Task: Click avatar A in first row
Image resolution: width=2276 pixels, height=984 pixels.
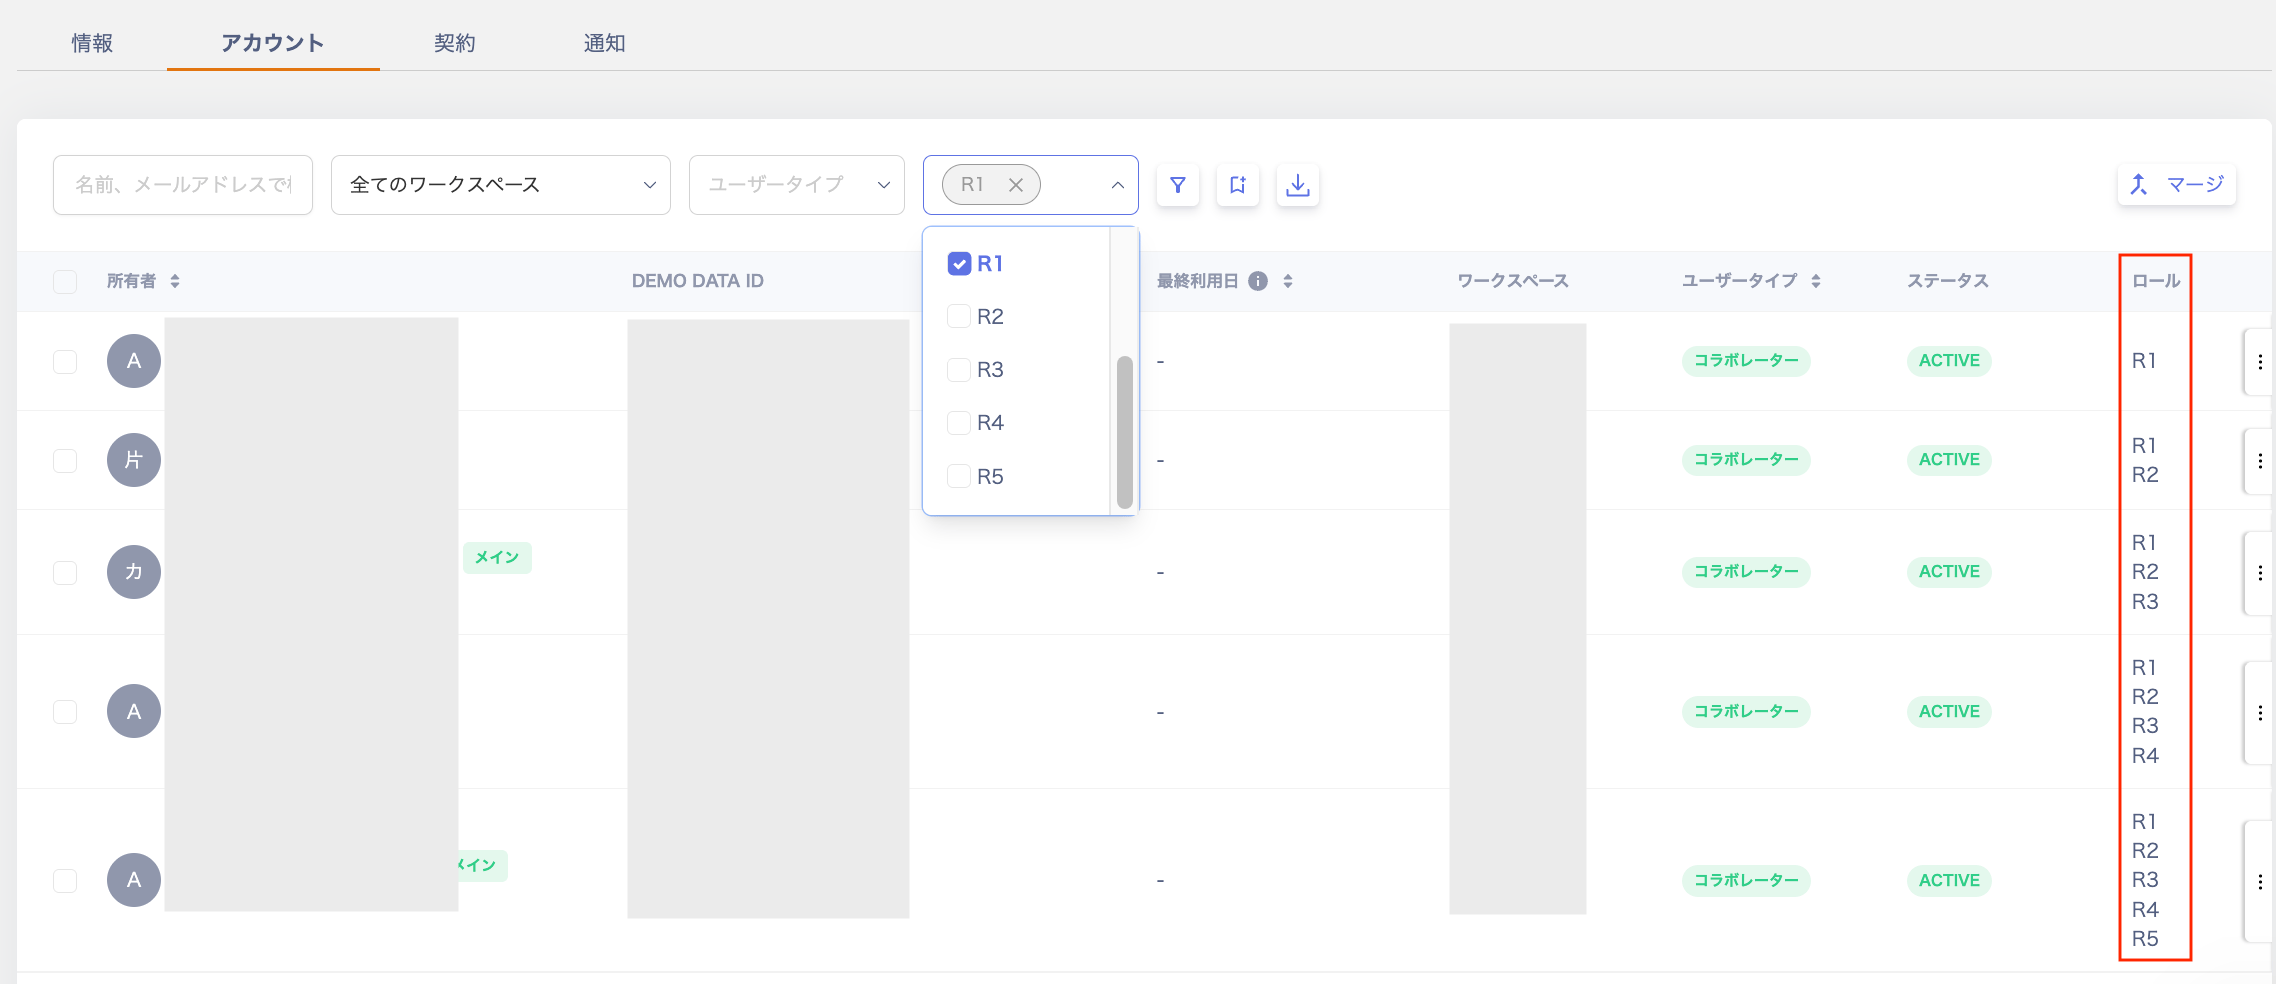Action: [134, 361]
